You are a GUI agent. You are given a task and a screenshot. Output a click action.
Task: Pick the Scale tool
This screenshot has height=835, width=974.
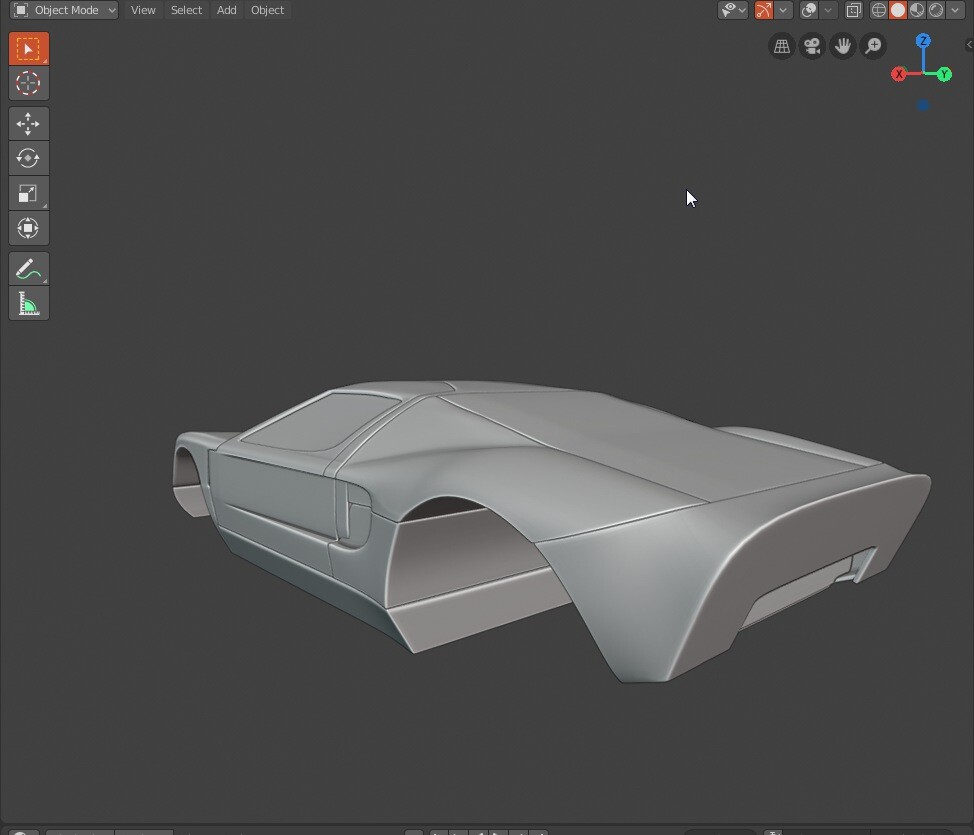[28, 193]
